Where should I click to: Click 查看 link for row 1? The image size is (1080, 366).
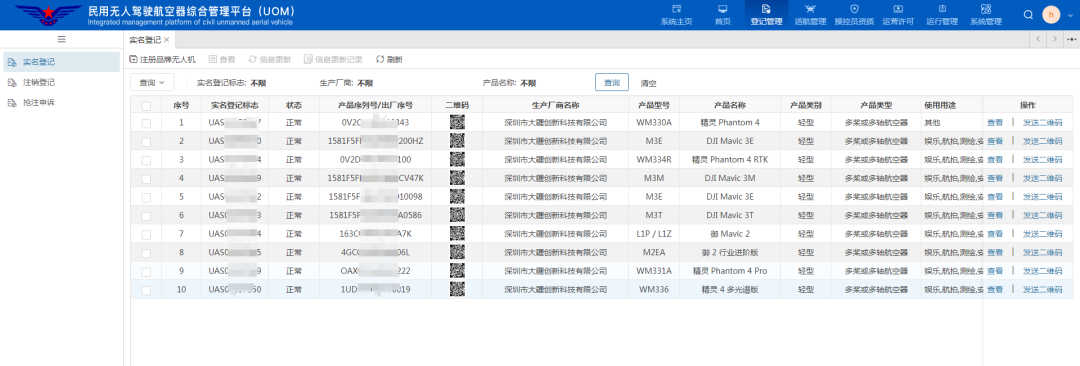coord(995,123)
